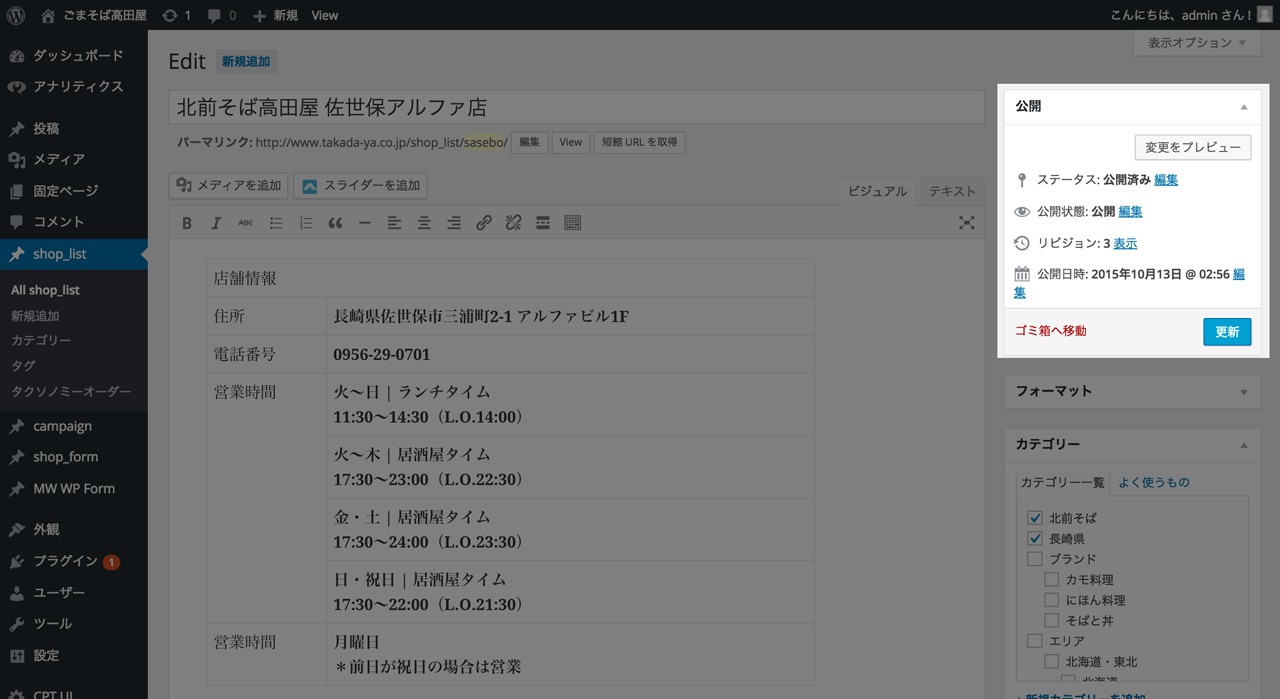
Task: Open 設定 menu in sidebar
Action: [x=74, y=655]
